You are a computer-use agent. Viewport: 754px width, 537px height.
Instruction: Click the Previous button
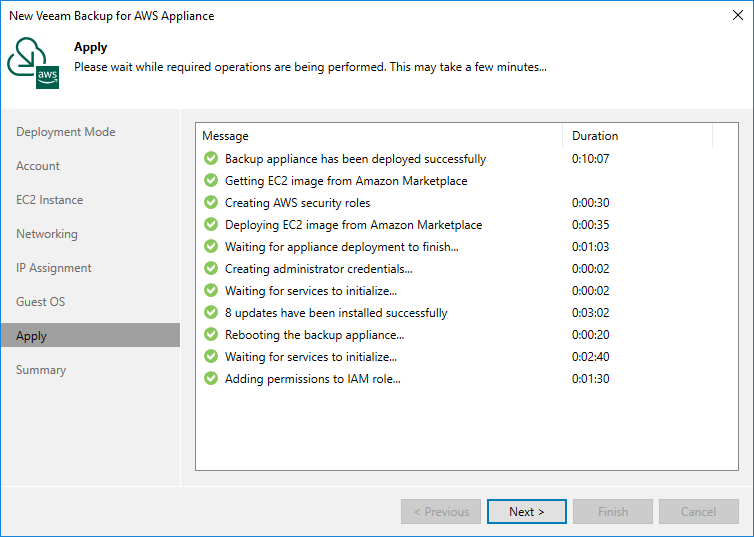coord(441,512)
